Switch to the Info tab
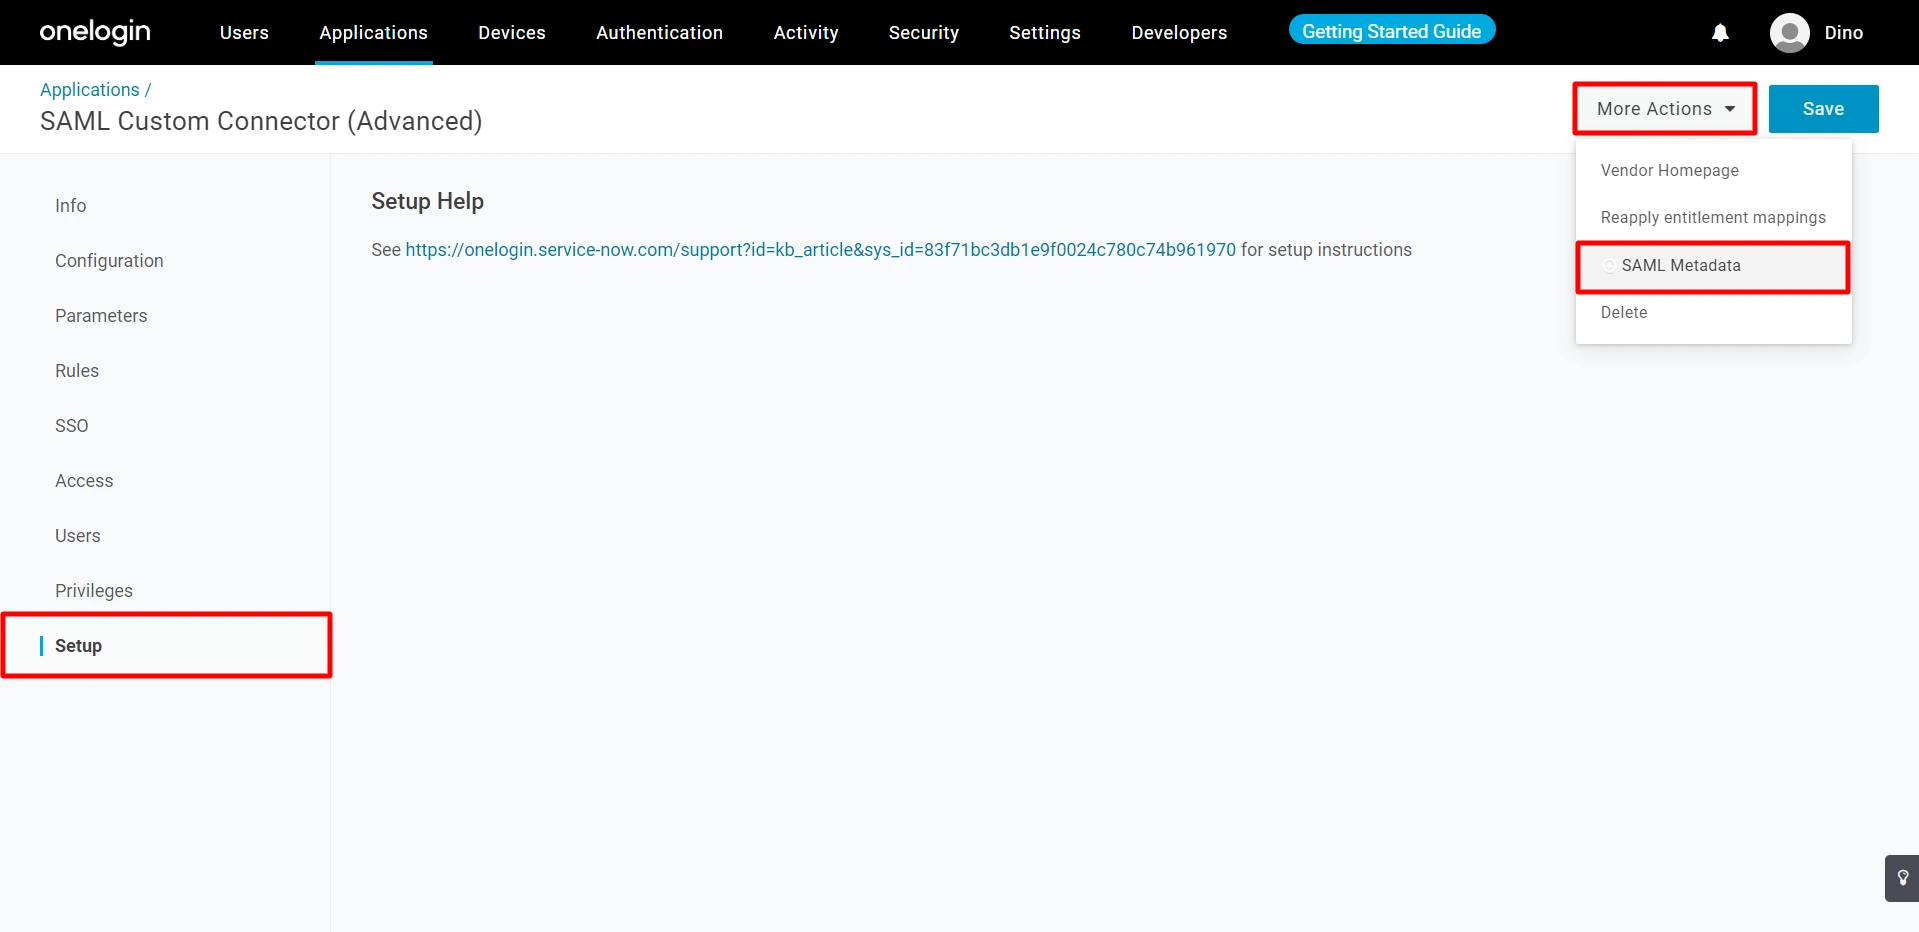 pyautogui.click(x=70, y=206)
